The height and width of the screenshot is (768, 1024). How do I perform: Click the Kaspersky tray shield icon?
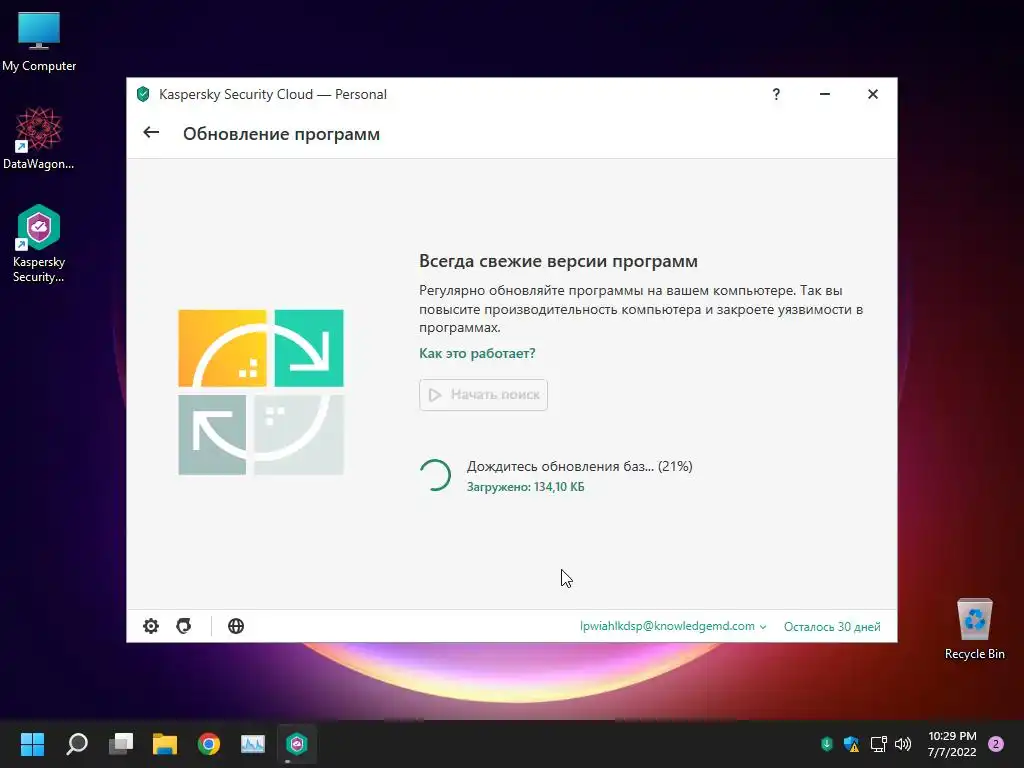pyautogui.click(x=827, y=744)
